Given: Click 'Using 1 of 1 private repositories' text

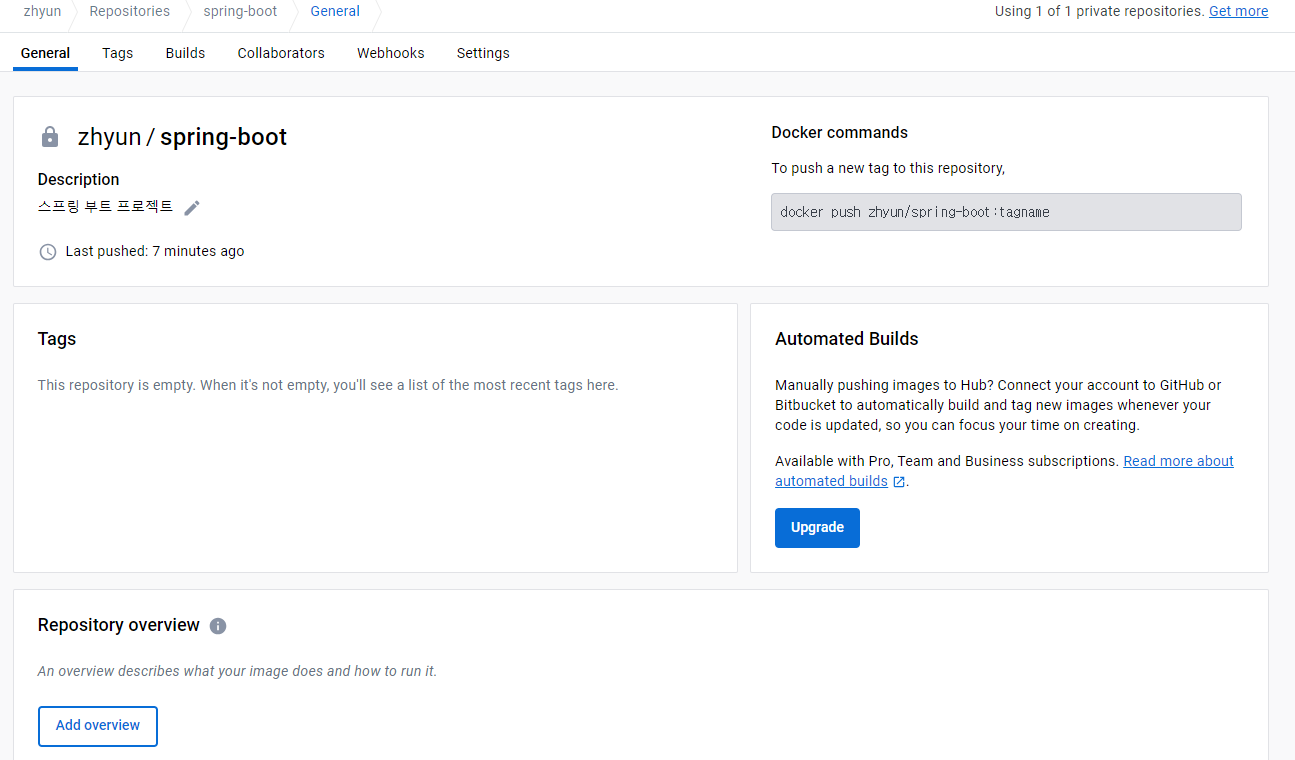Looking at the screenshot, I should point(1099,11).
